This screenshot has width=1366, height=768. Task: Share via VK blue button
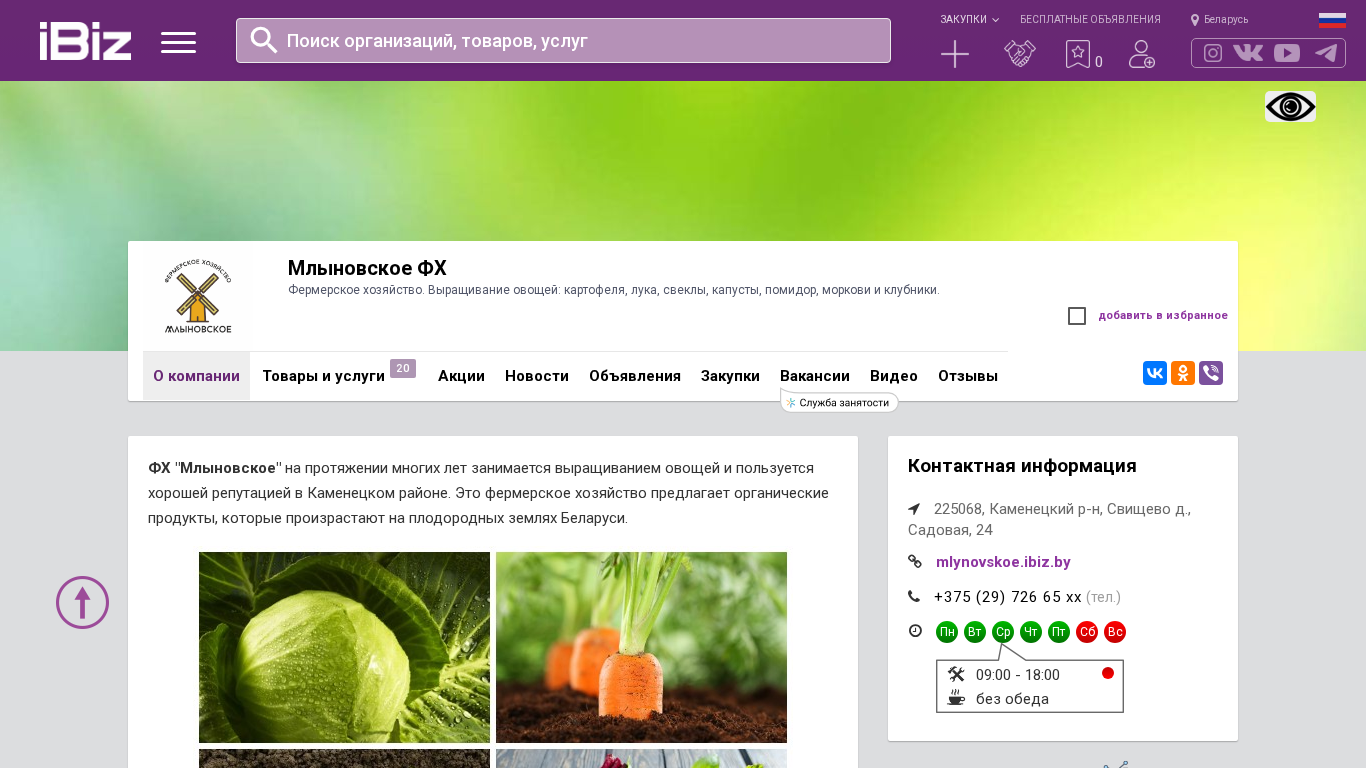(x=1155, y=373)
